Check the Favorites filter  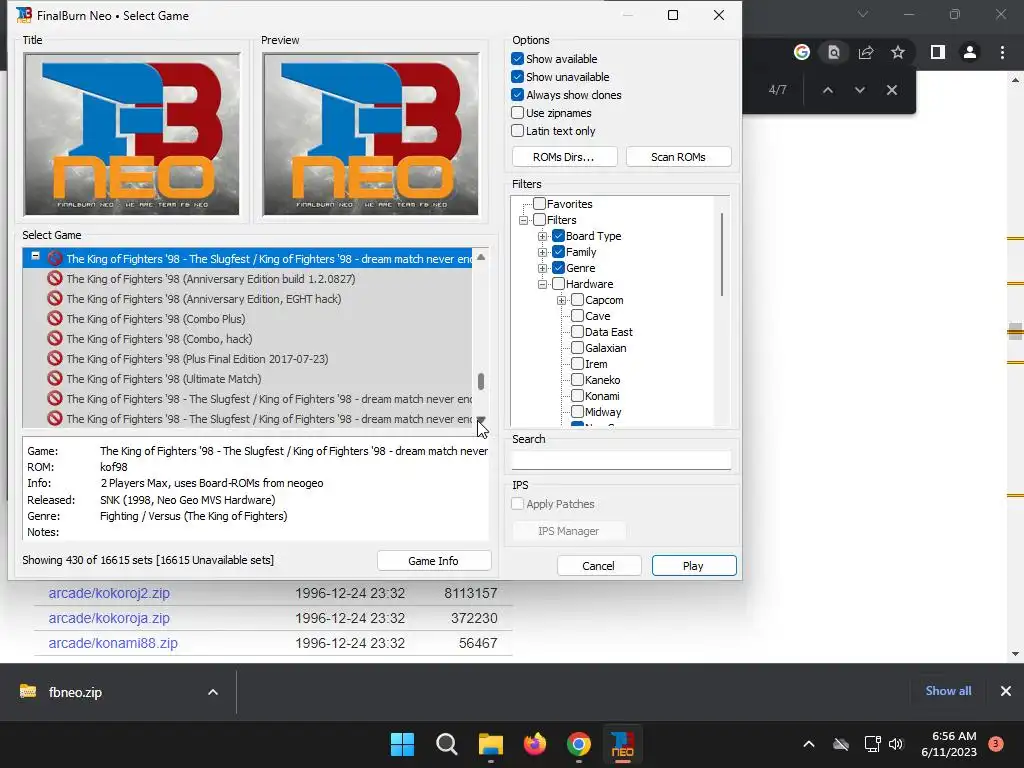(x=539, y=204)
